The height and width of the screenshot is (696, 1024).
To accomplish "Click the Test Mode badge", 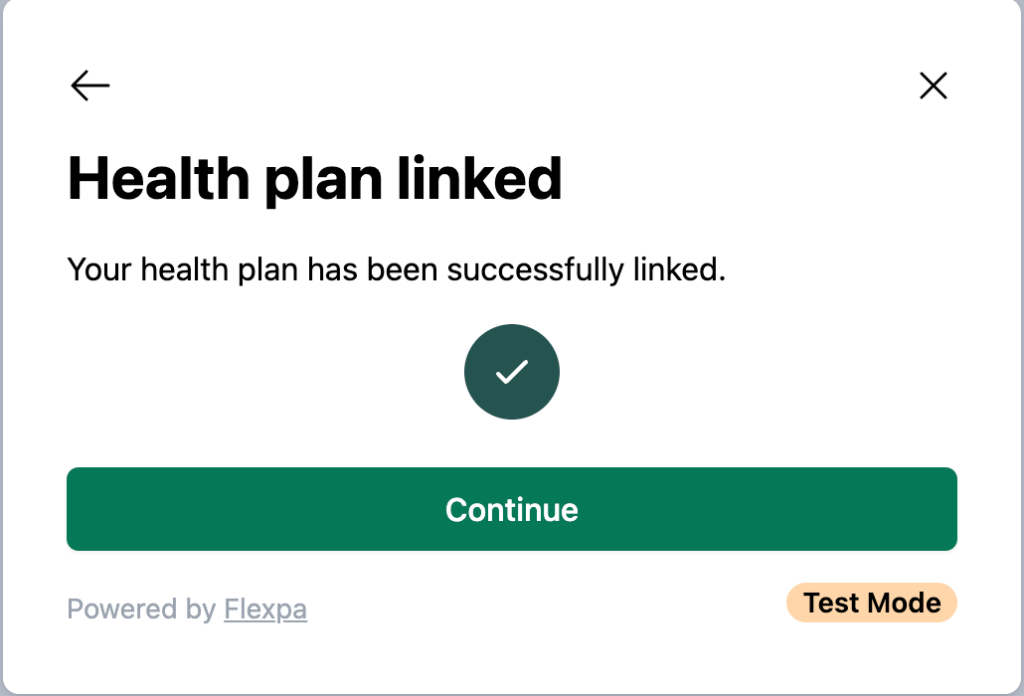I will (x=871, y=603).
